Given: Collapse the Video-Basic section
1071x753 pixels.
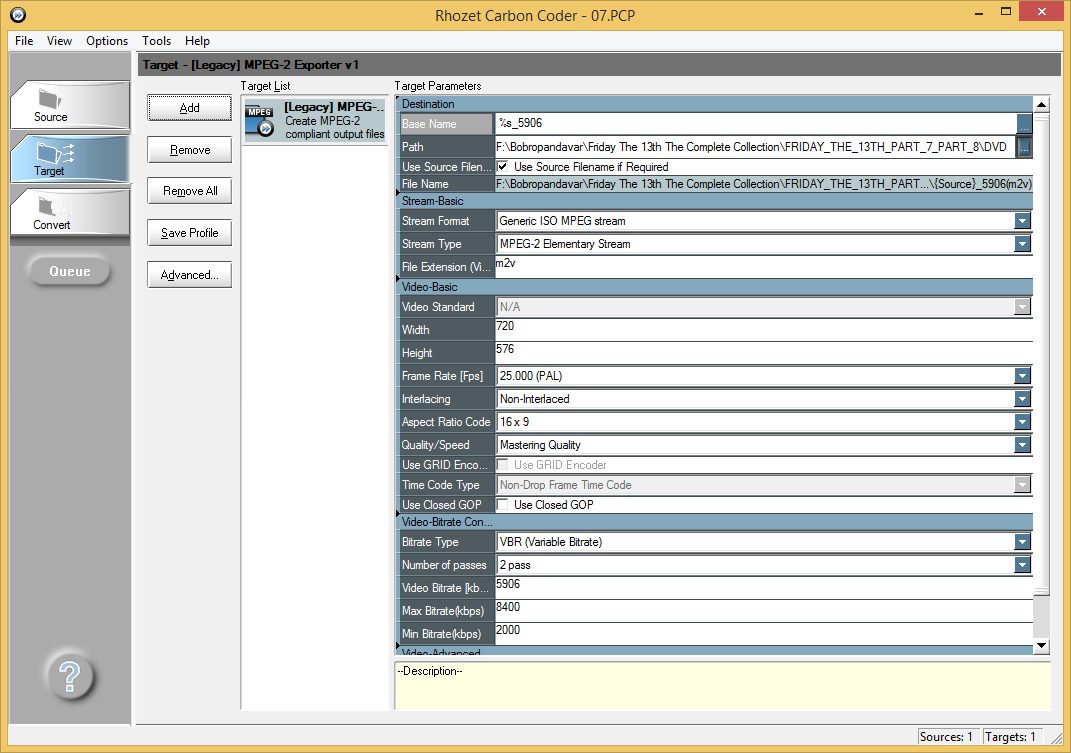Looking at the screenshot, I should point(714,287).
